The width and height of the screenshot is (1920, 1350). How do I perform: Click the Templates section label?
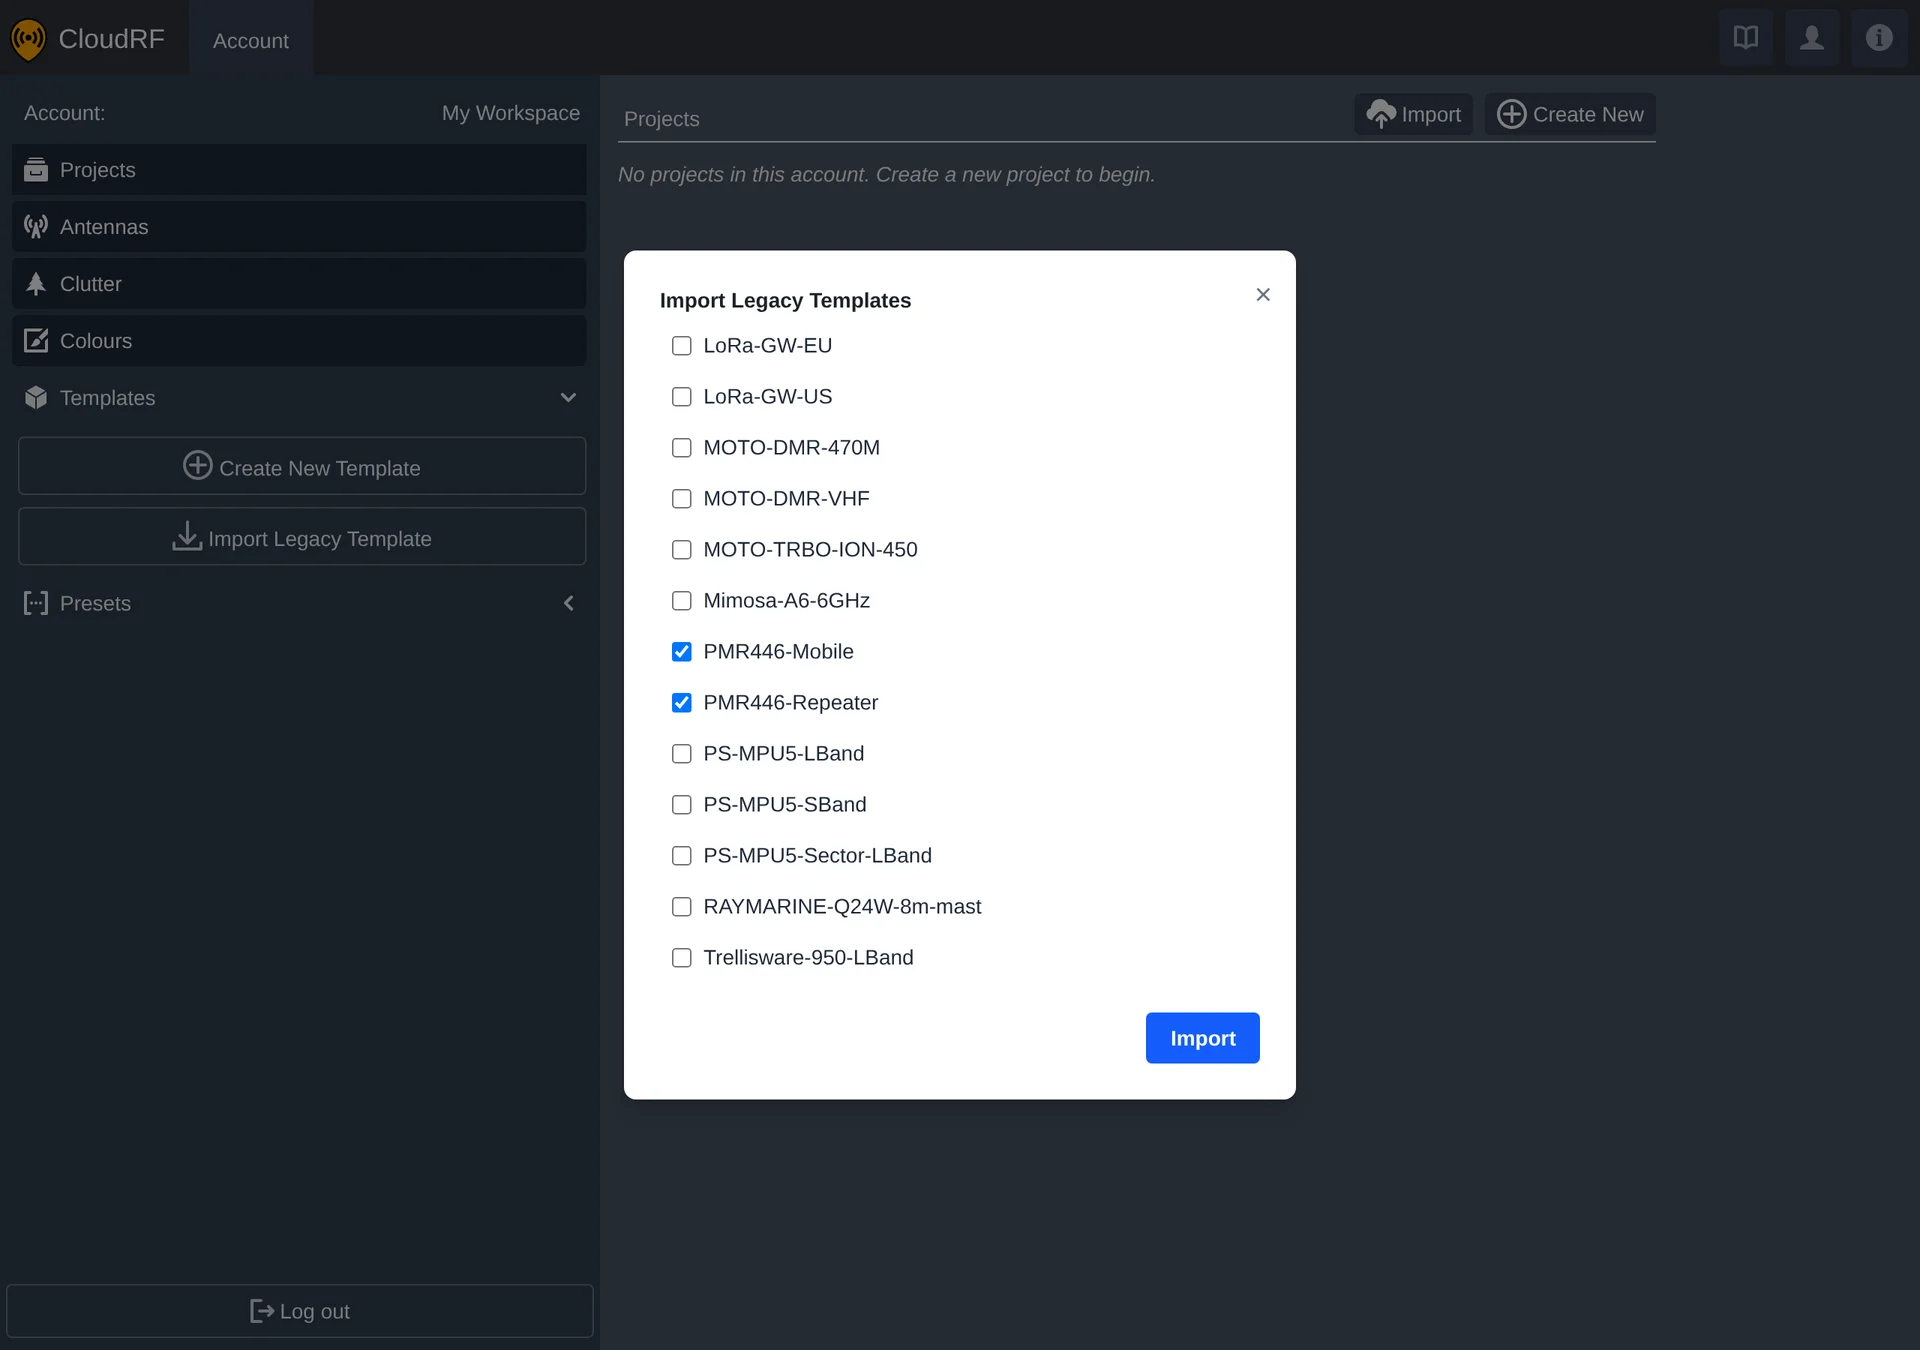click(x=107, y=398)
